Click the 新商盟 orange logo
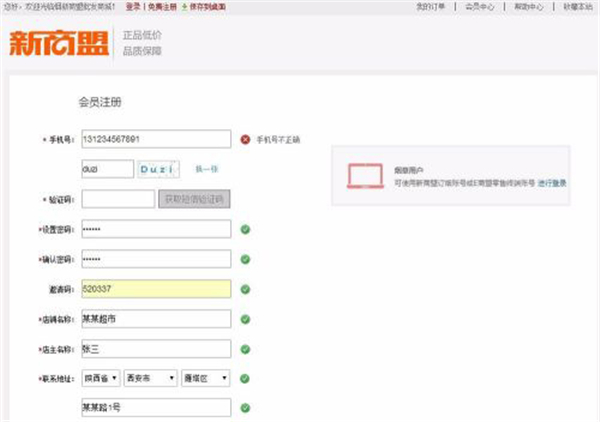The image size is (600, 422). pos(60,44)
